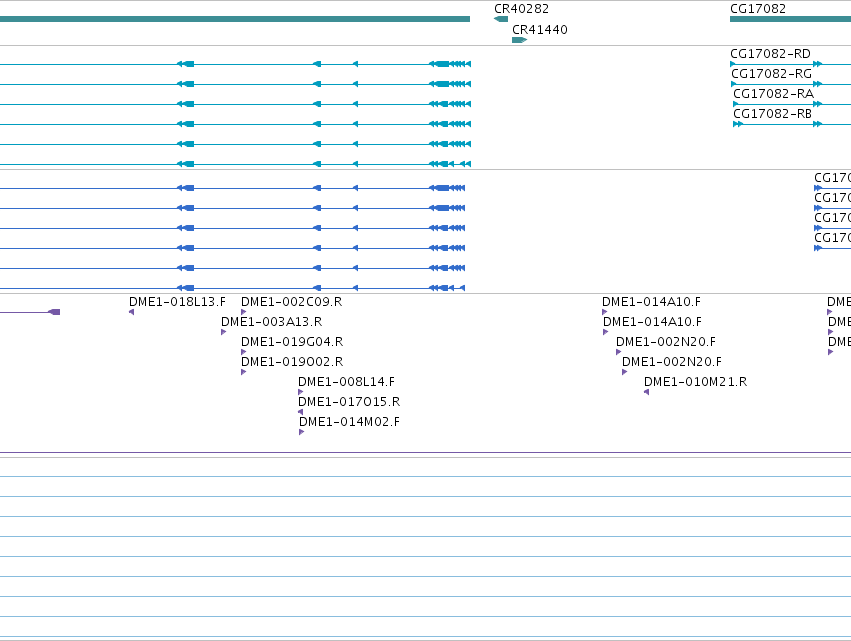The height and width of the screenshot is (641, 851).
Task: Select transcript CG17082-RA
Action: 773,94
